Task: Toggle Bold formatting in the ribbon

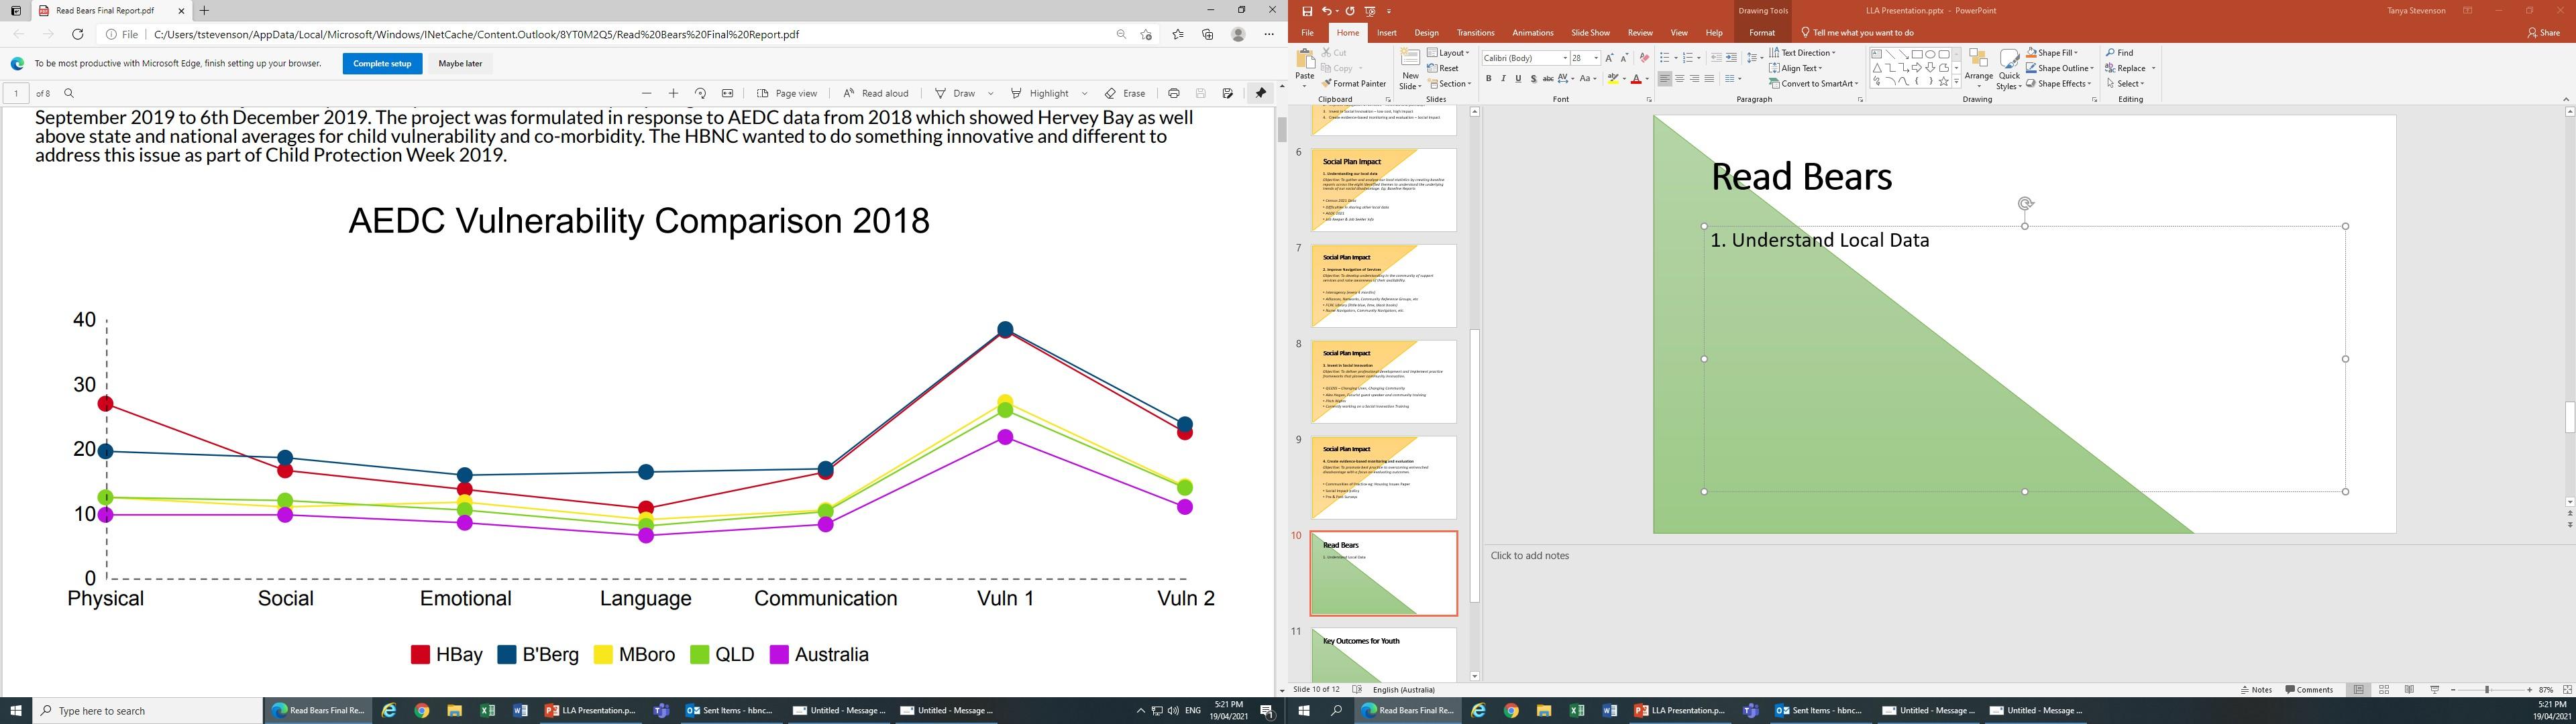Action: click(1488, 79)
